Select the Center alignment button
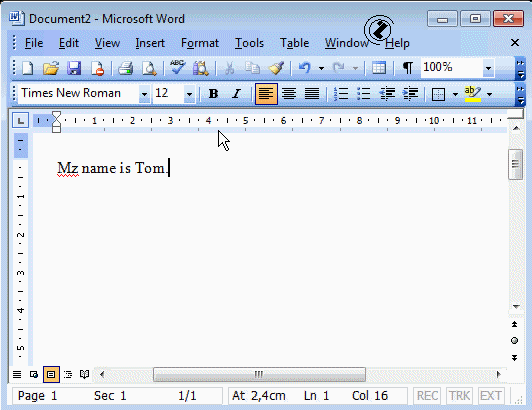This screenshot has height=410, width=532. [x=289, y=94]
